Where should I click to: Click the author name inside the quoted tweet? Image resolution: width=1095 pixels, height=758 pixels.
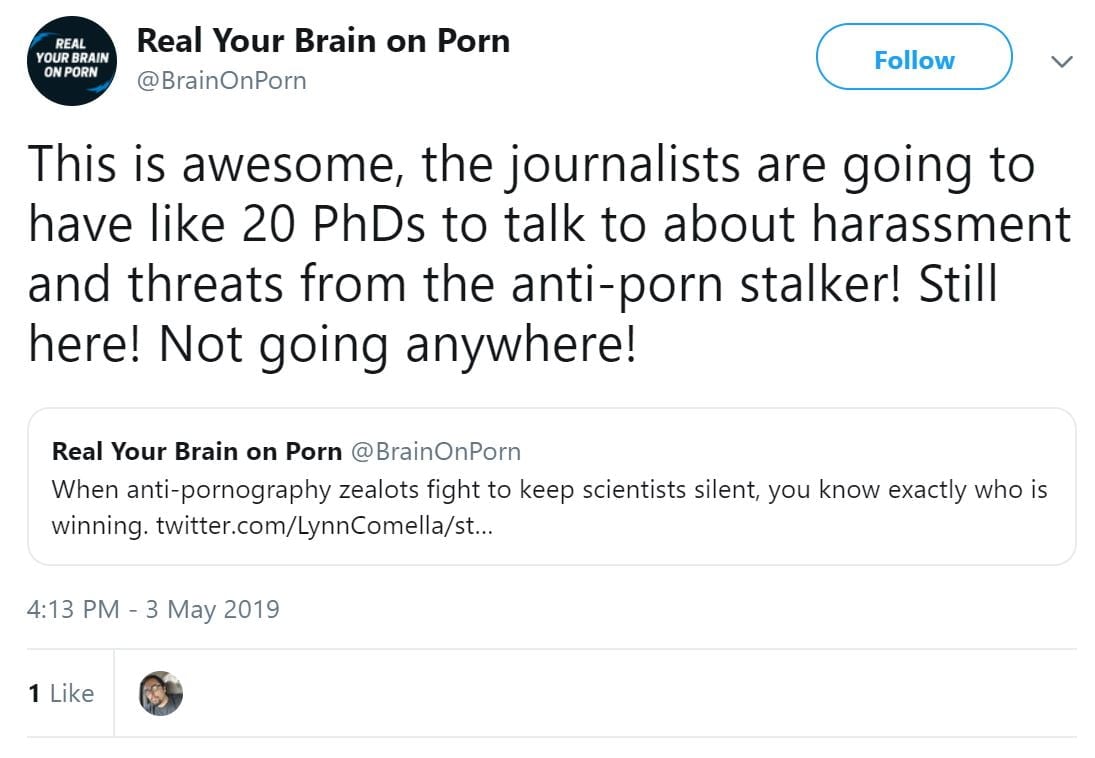click(x=196, y=451)
